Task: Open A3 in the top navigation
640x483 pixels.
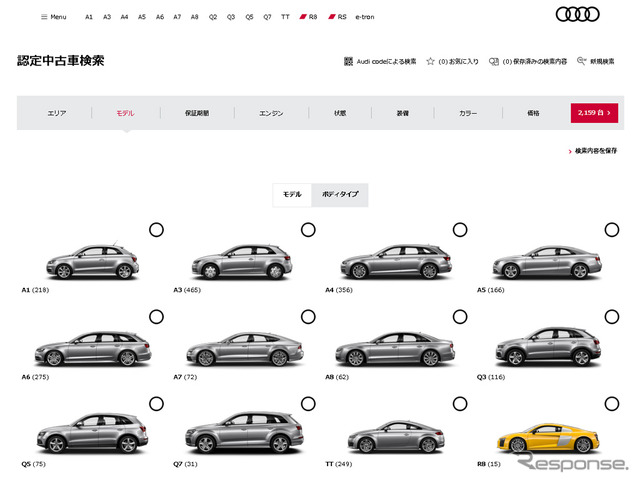Action: point(107,17)
